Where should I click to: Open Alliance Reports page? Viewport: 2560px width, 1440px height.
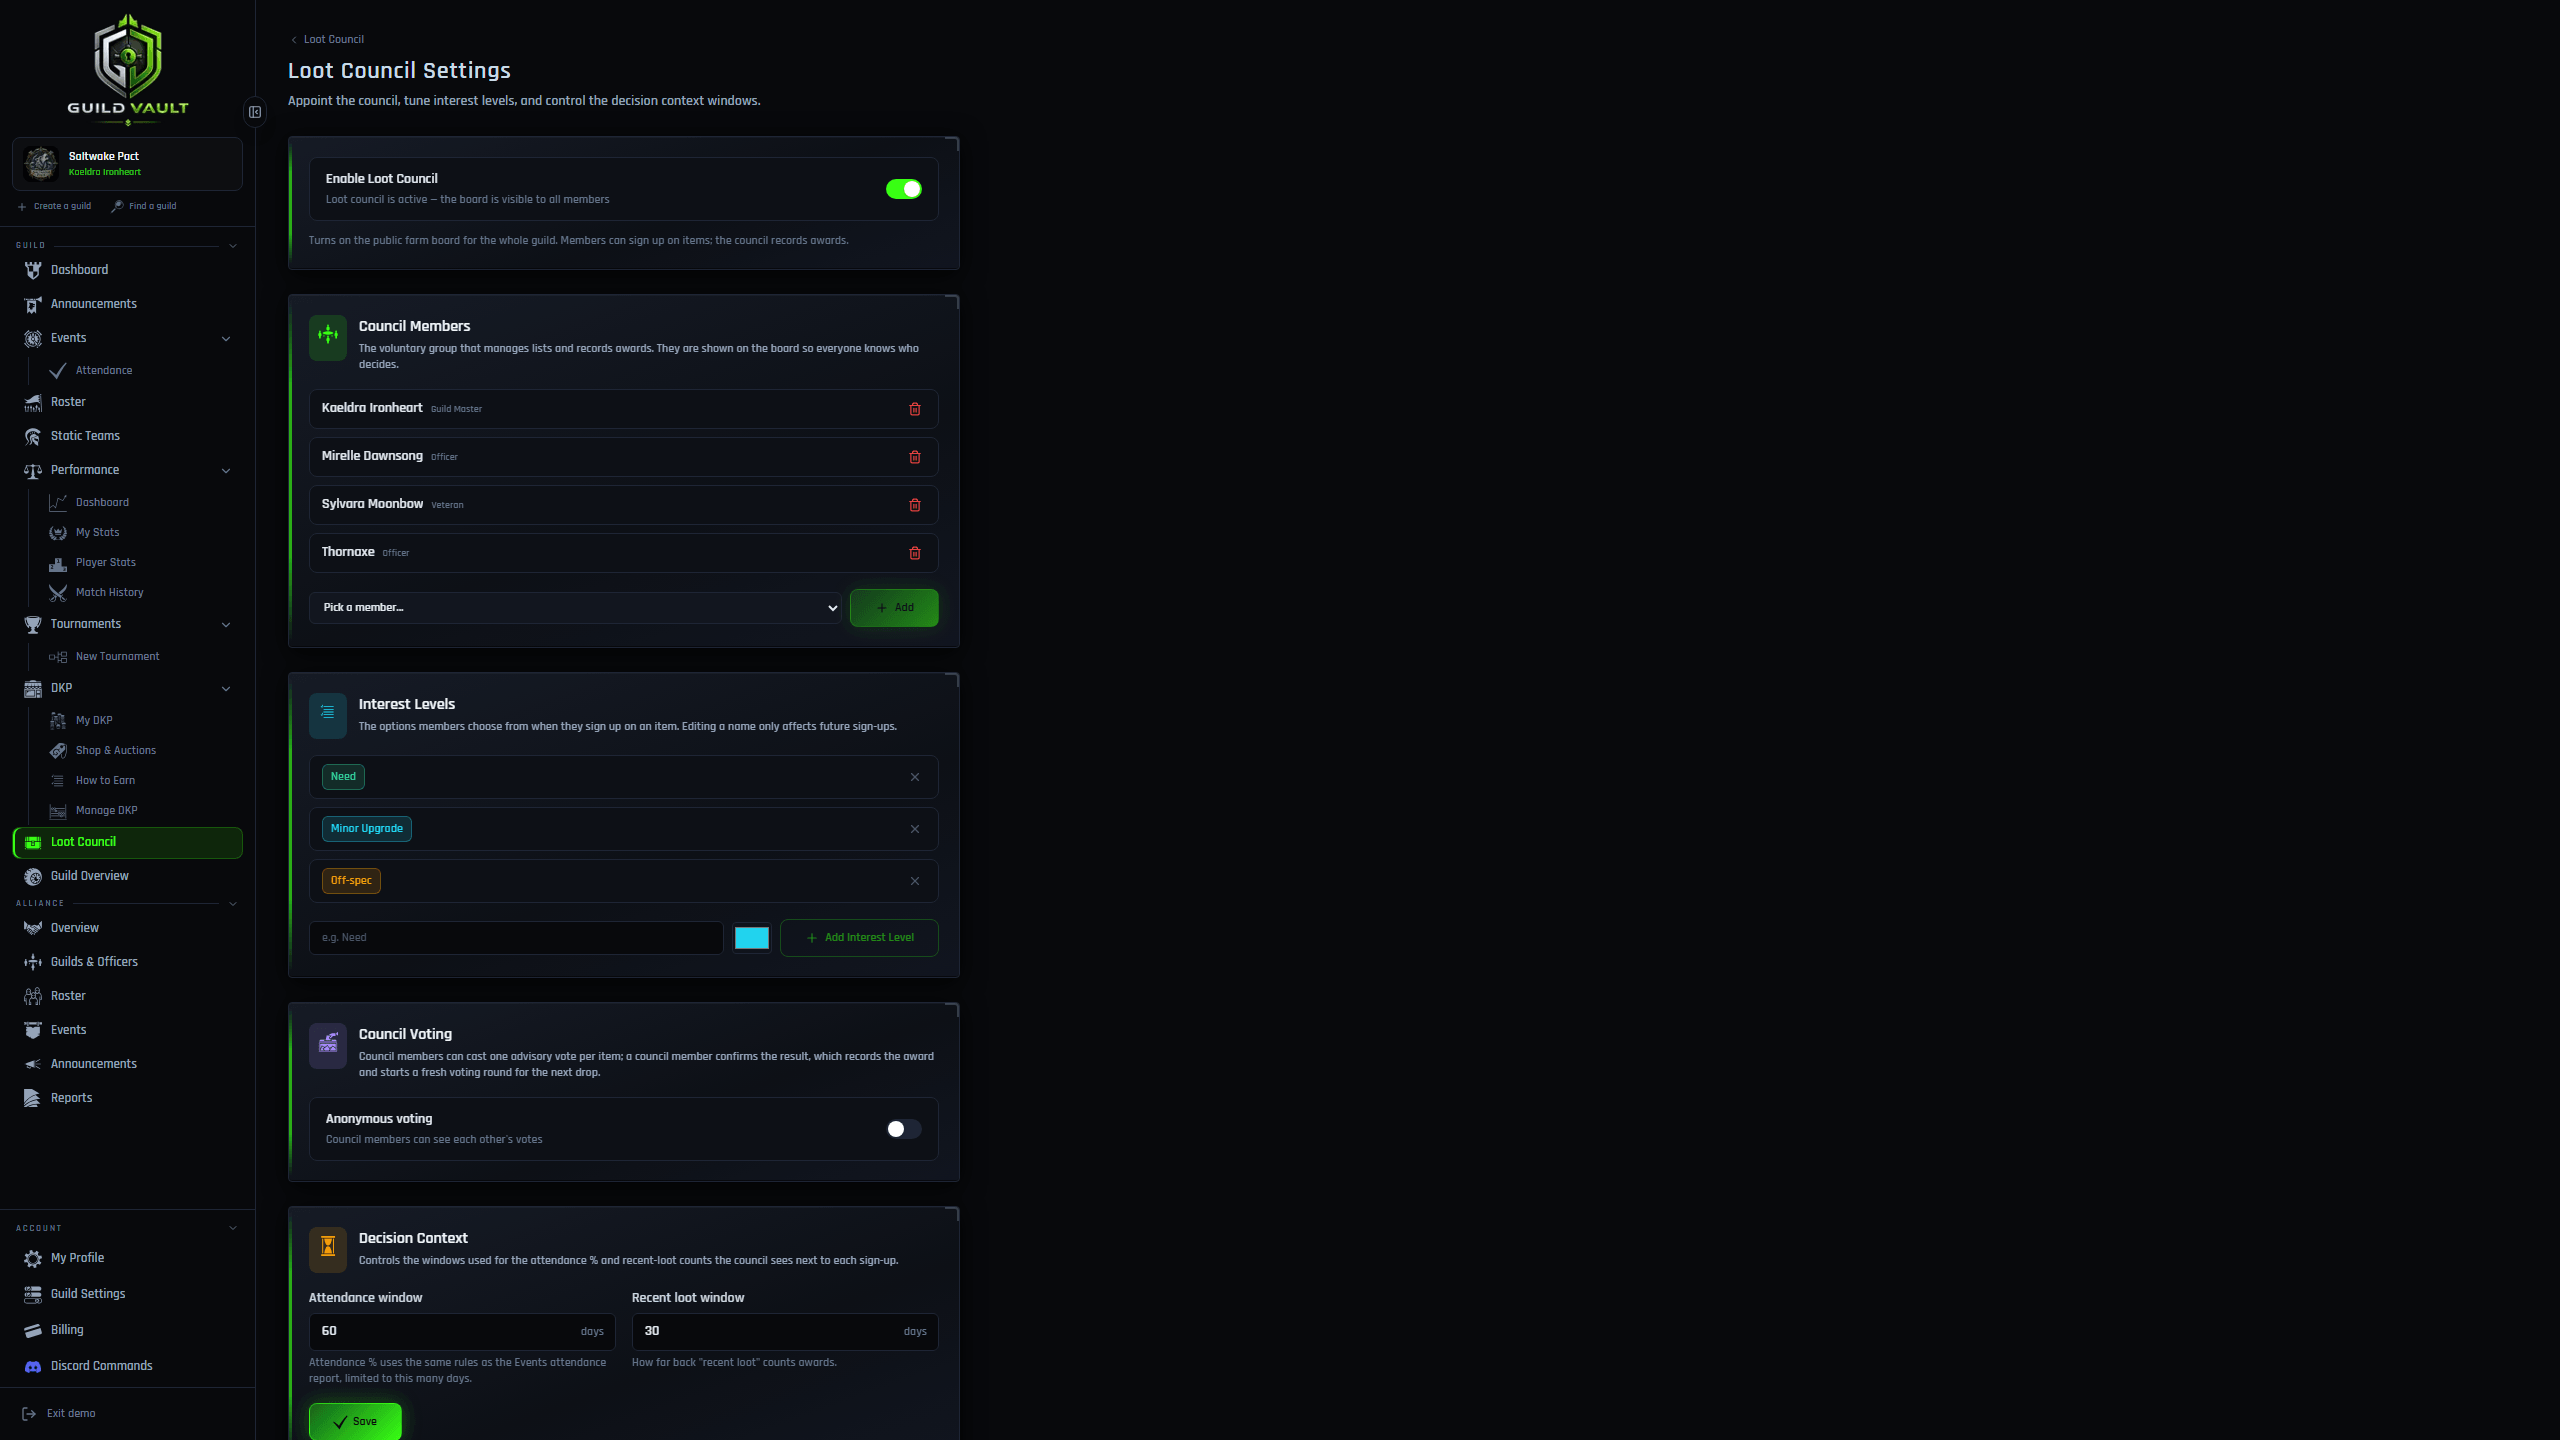point(127,1098)
